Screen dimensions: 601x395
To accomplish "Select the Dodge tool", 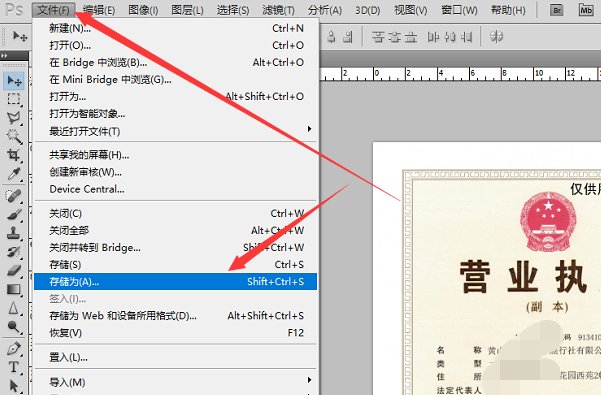I will coord(15,326).
